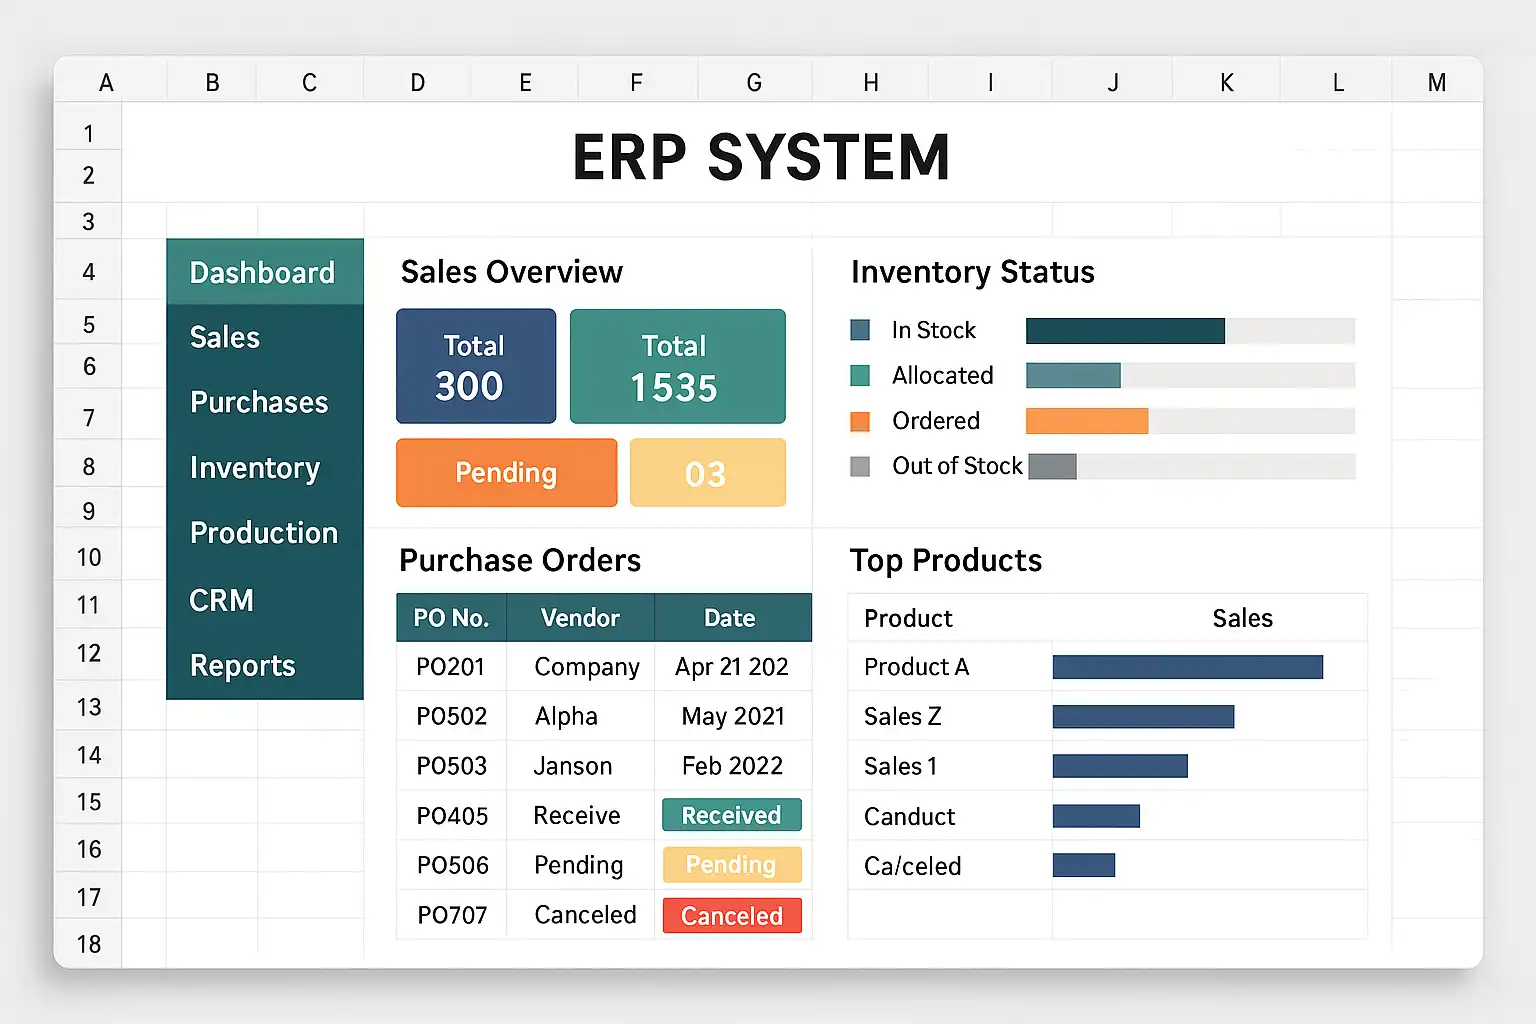The width and height of the screenshot is (1536, 1024).
Task: Open the Dashboard sidebar item
Action: point(263,272)
